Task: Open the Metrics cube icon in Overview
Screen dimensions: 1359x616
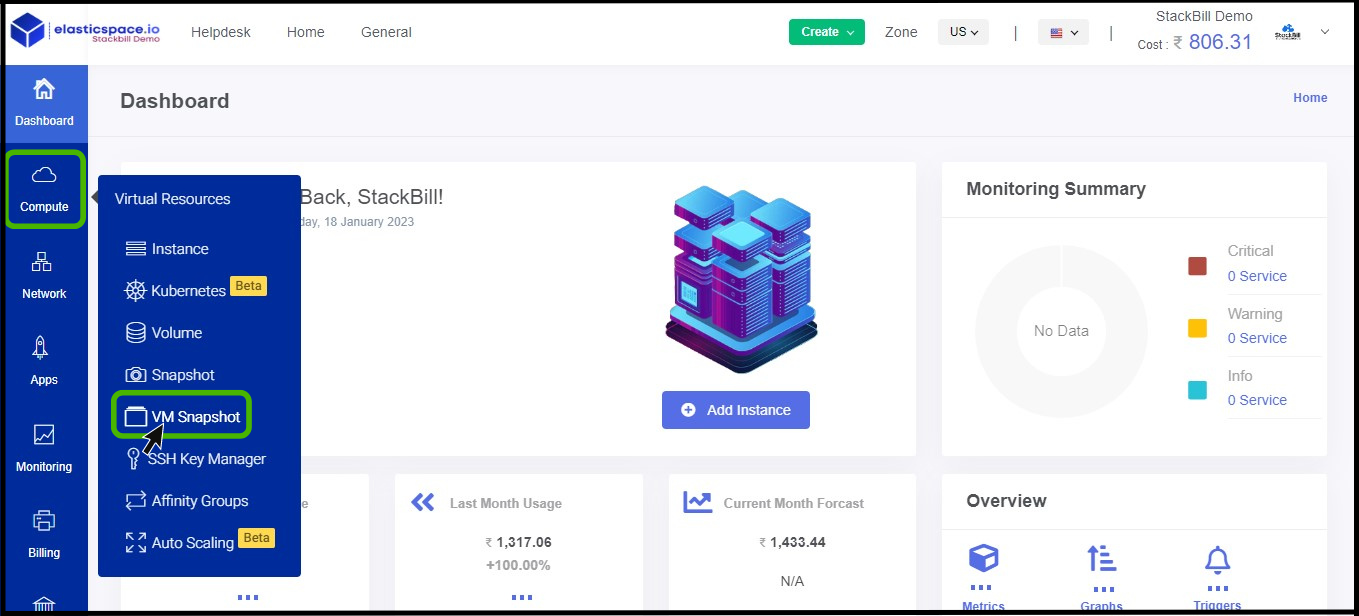Action: (983, 560)
